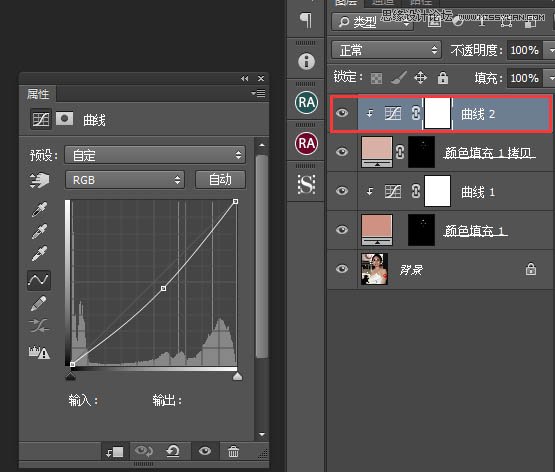
Task: Select edit points to modify curve tool
Action: click(39, 280)
